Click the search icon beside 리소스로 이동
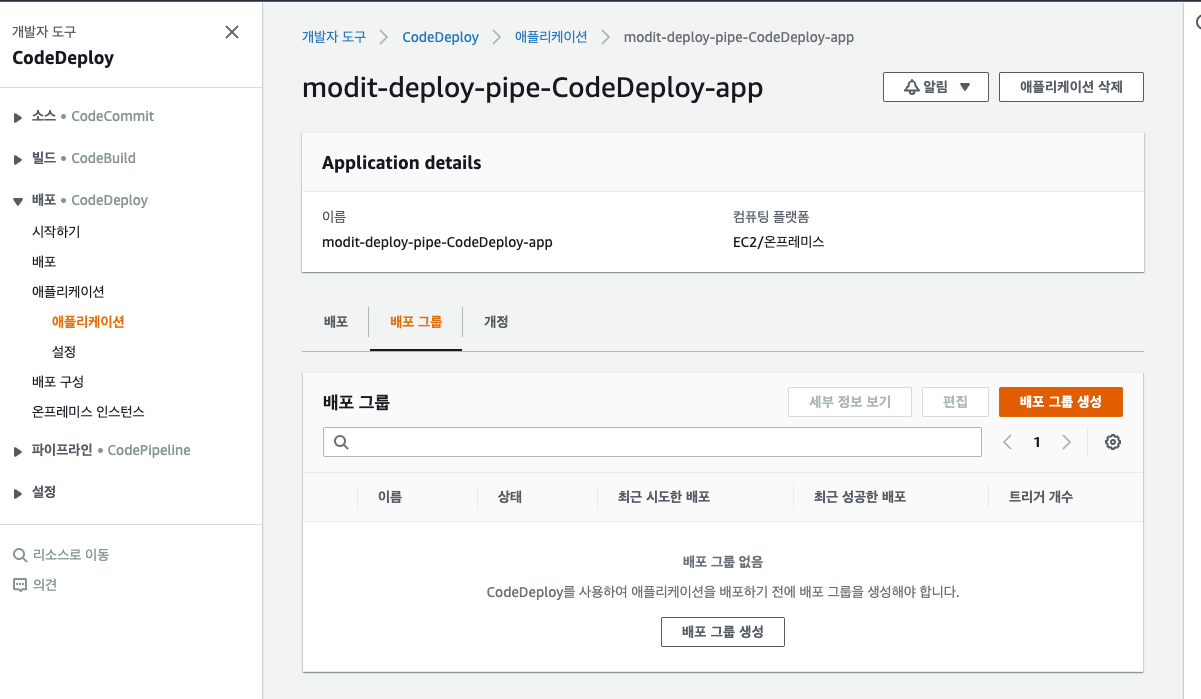 point(20,555)
